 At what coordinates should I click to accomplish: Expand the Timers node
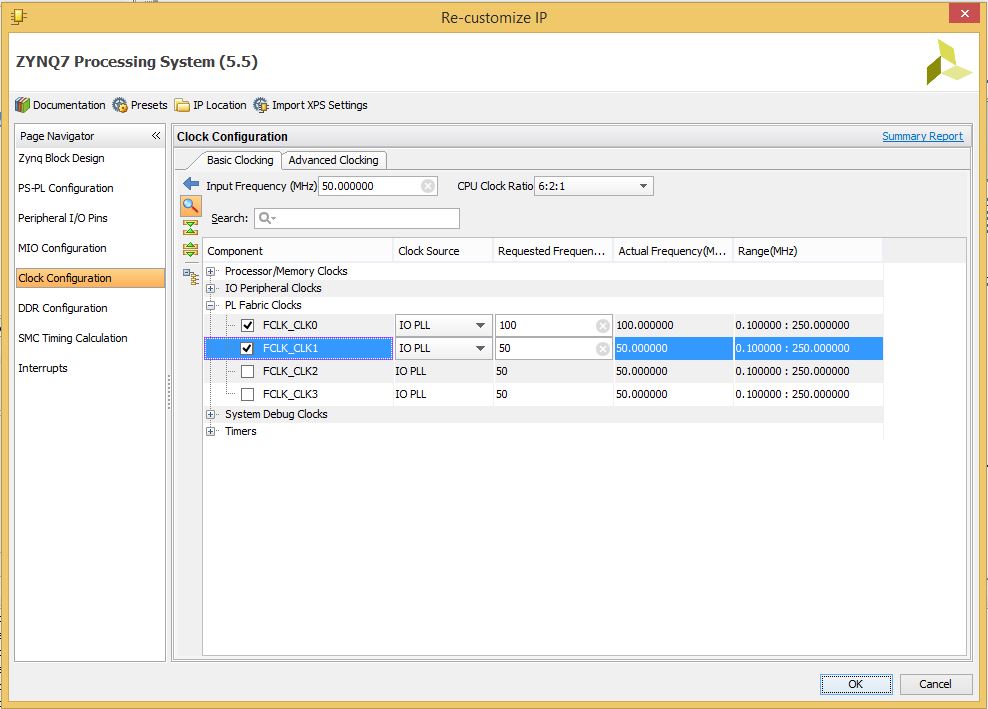[x=210, y=431]
